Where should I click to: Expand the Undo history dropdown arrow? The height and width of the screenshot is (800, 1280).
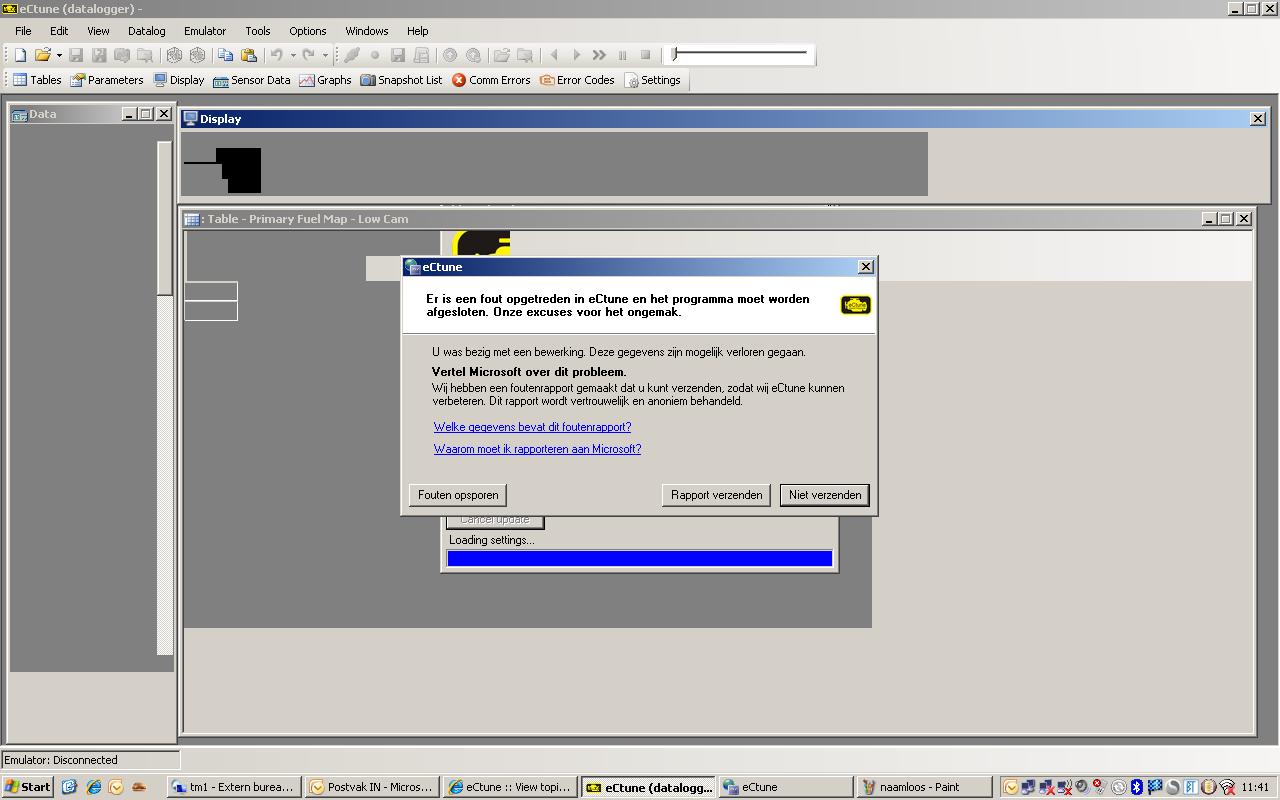click(293, 56)
